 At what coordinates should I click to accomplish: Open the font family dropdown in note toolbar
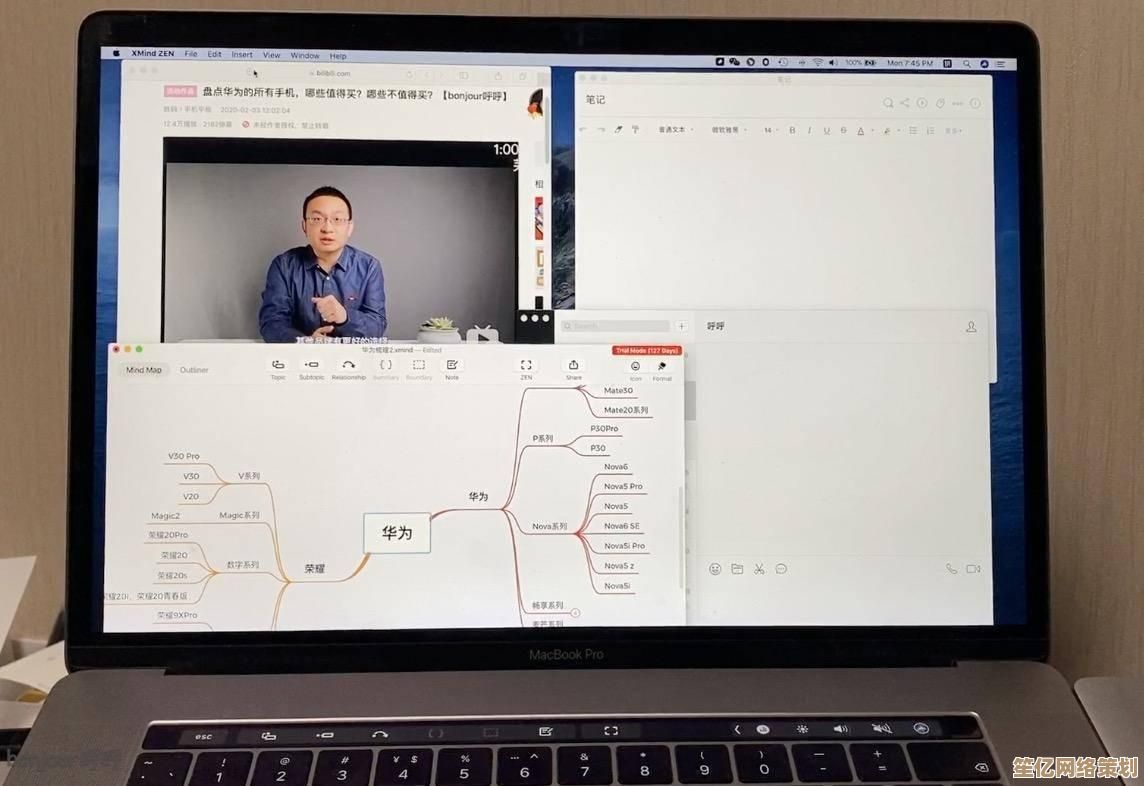pos(729,130)
